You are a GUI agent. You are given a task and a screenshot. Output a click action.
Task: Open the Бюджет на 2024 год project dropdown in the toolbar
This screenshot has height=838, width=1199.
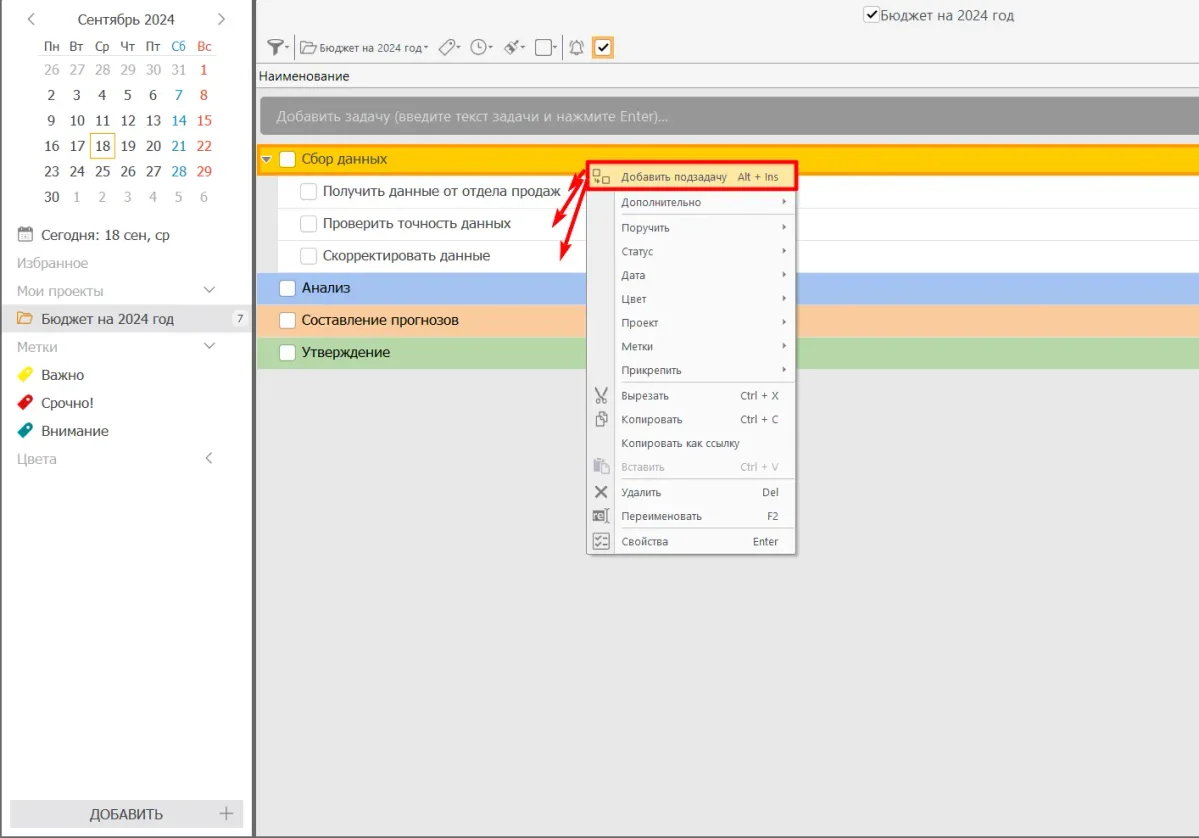pyautogui.click(x=366, y=47)
